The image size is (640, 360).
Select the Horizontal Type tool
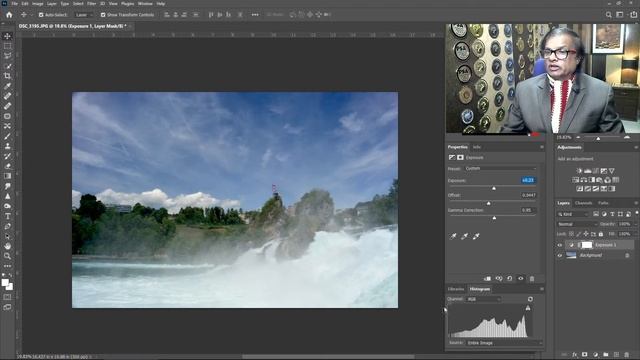pyautogui.click(x=7, y=216)
